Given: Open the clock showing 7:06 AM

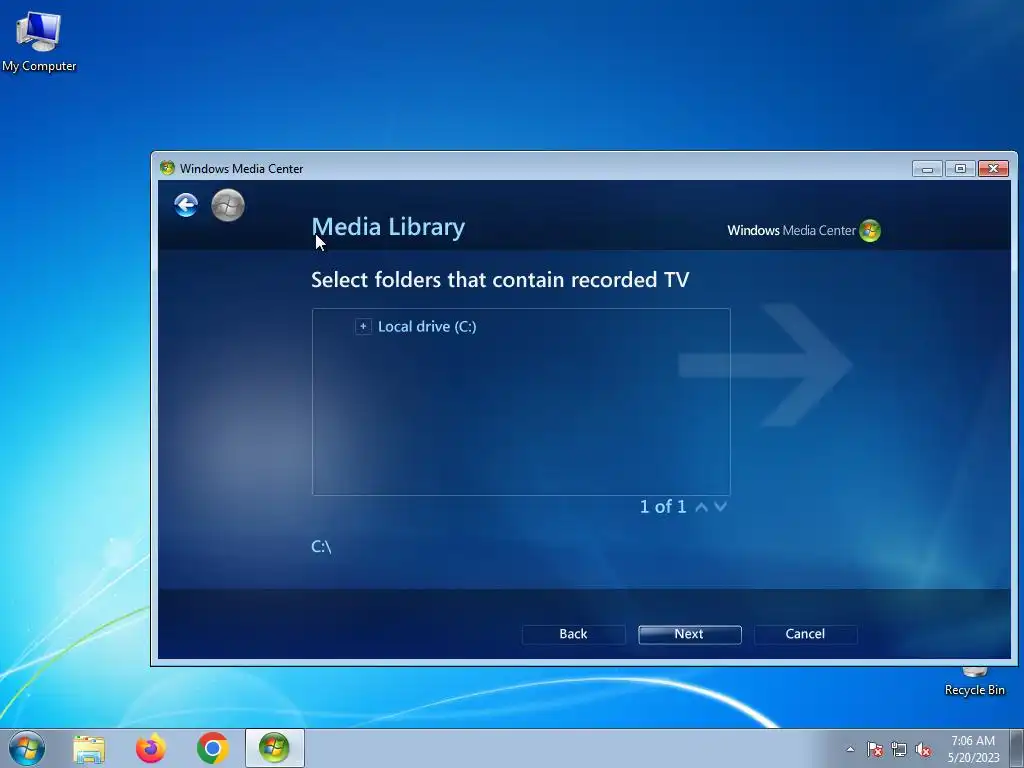Looking at the screenshot, I should [x=973, y=749].
